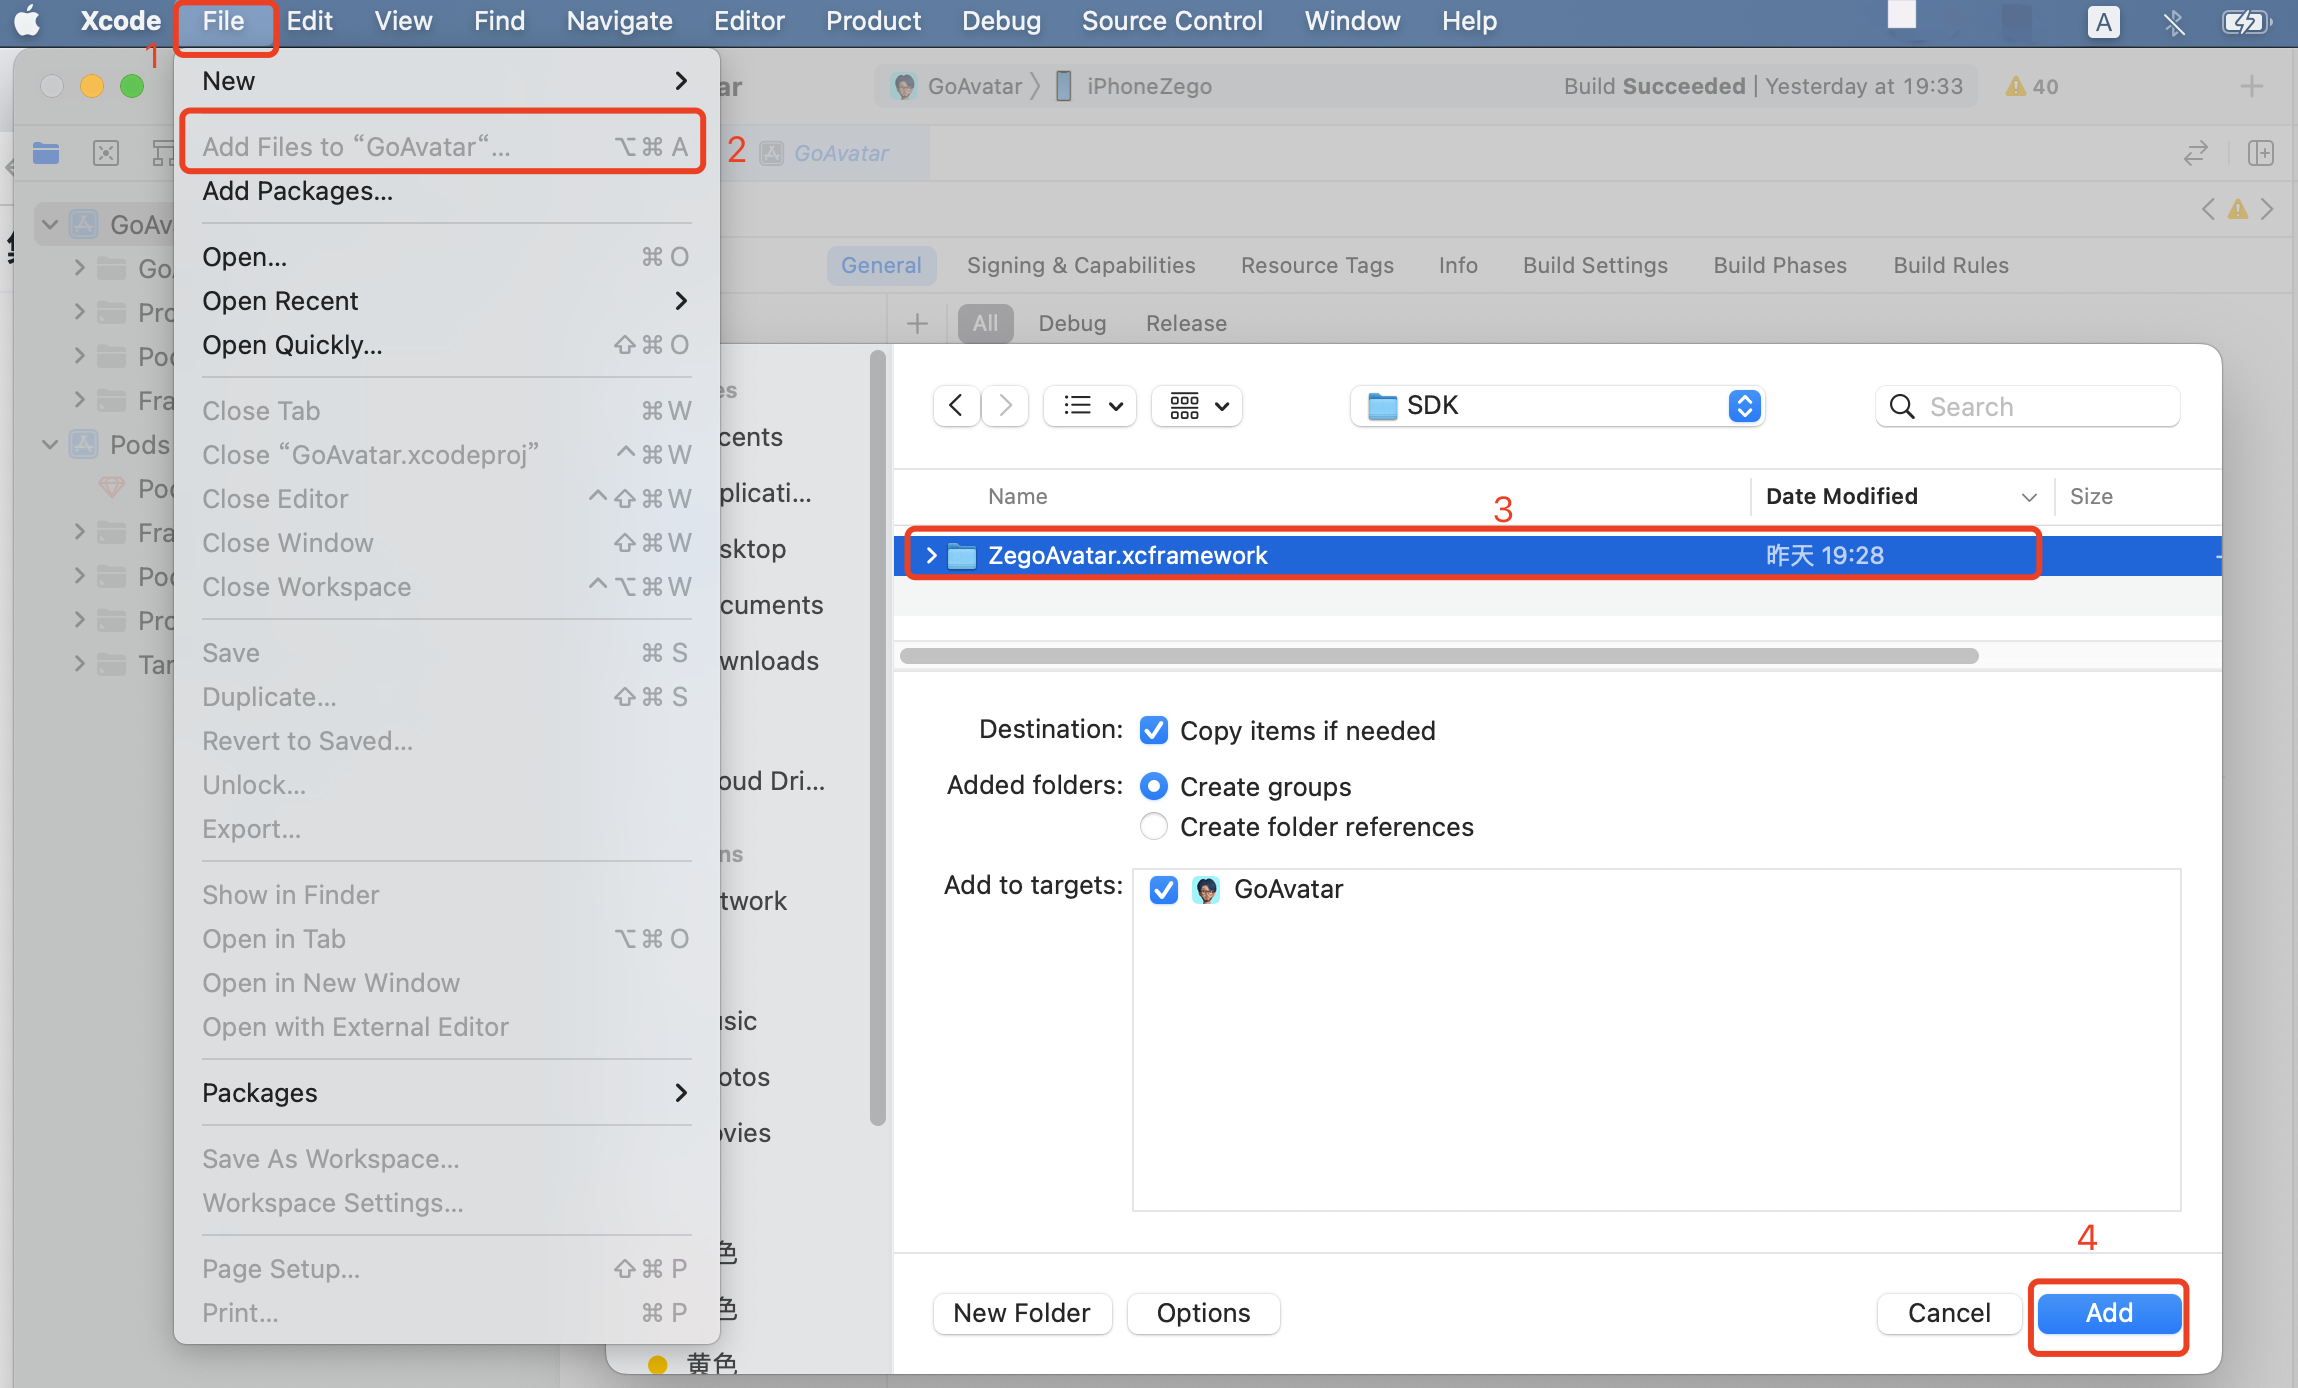Click the sidebar vertical scrollbar

click(x=877, y=737)
